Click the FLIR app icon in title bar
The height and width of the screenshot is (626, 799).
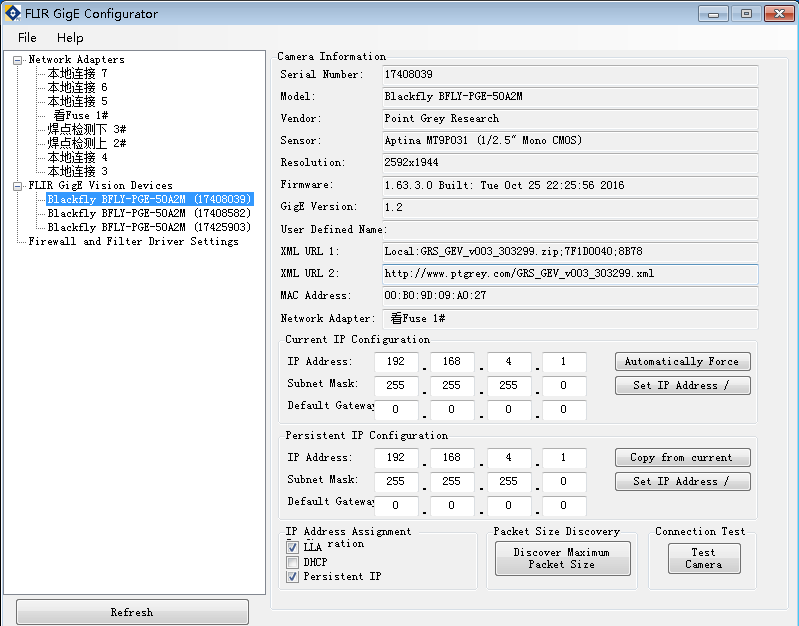(x=12, y=13)
